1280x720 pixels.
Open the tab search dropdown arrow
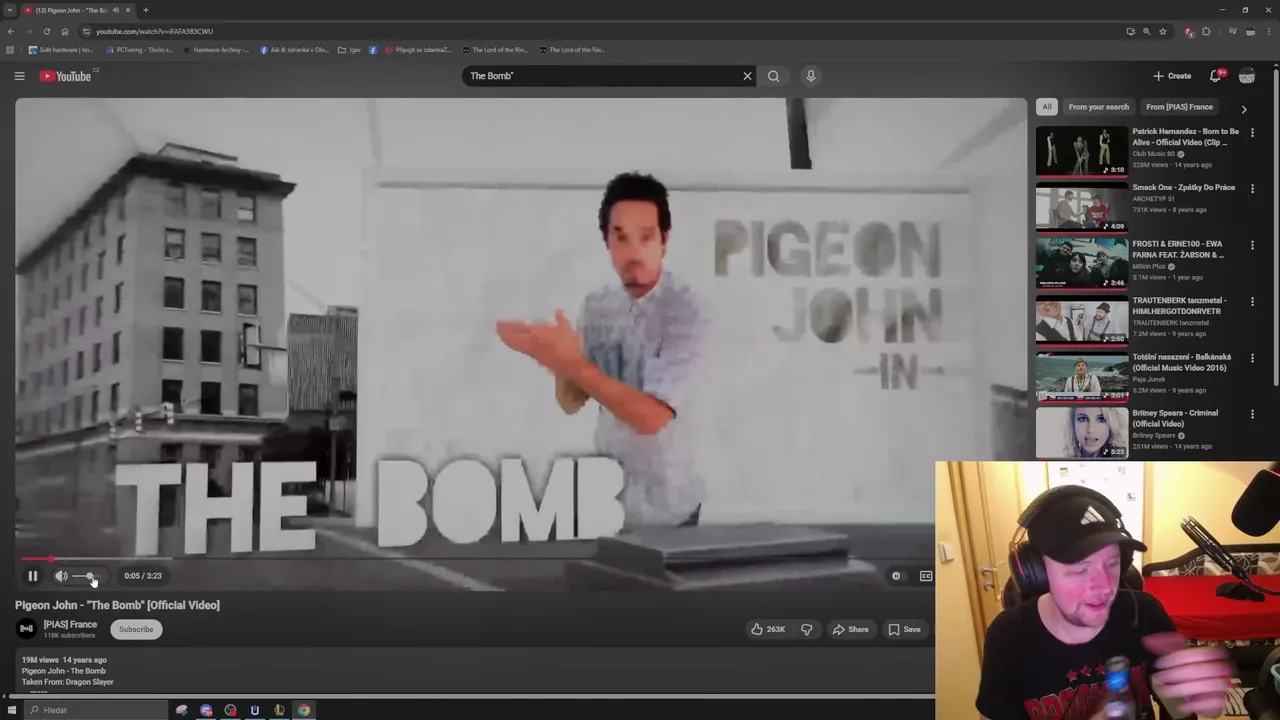[x=9, y=10]
